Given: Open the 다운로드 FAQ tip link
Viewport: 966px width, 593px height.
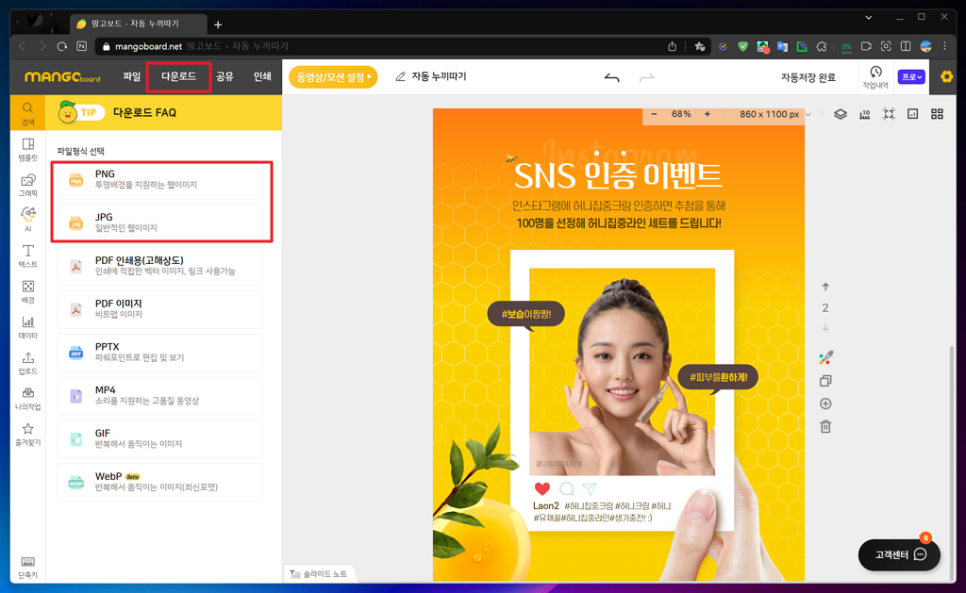Looking at the screenshot, I should (144, 113).
